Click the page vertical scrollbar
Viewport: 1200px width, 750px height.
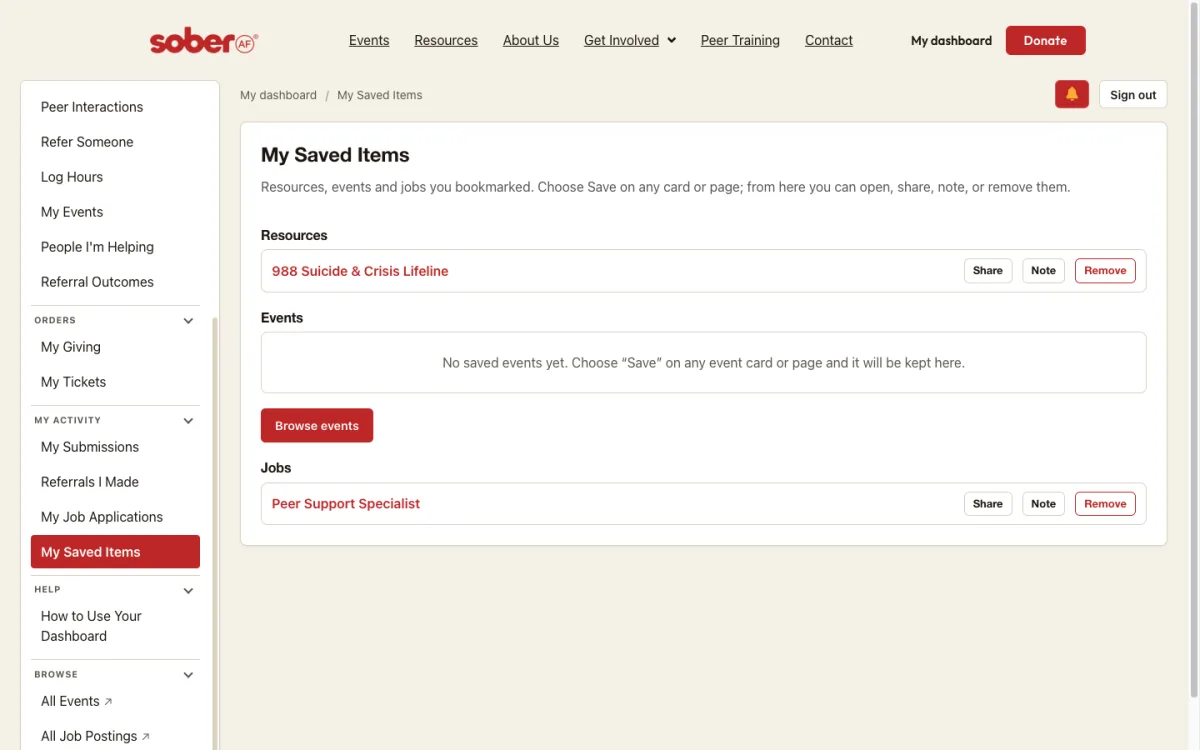pyautogui.click(x=1194, y=350)
